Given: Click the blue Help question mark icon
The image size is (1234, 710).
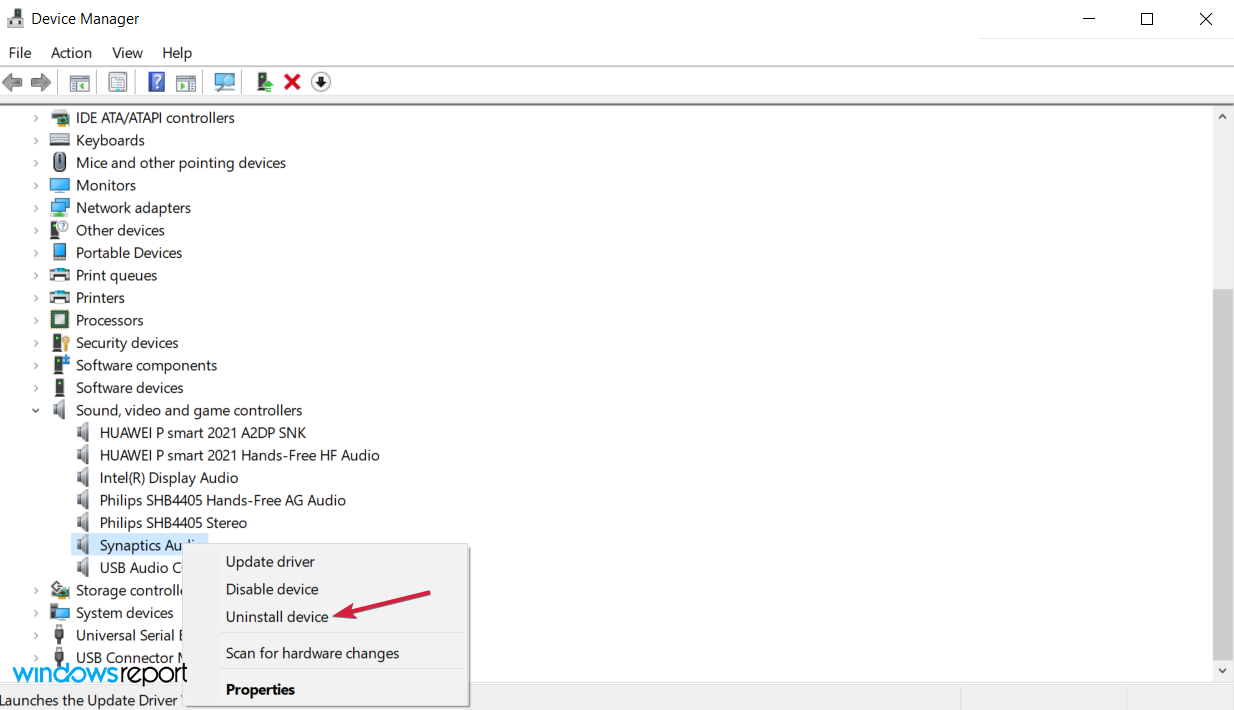Looking at the screenshot, I should tap(157, 82).
